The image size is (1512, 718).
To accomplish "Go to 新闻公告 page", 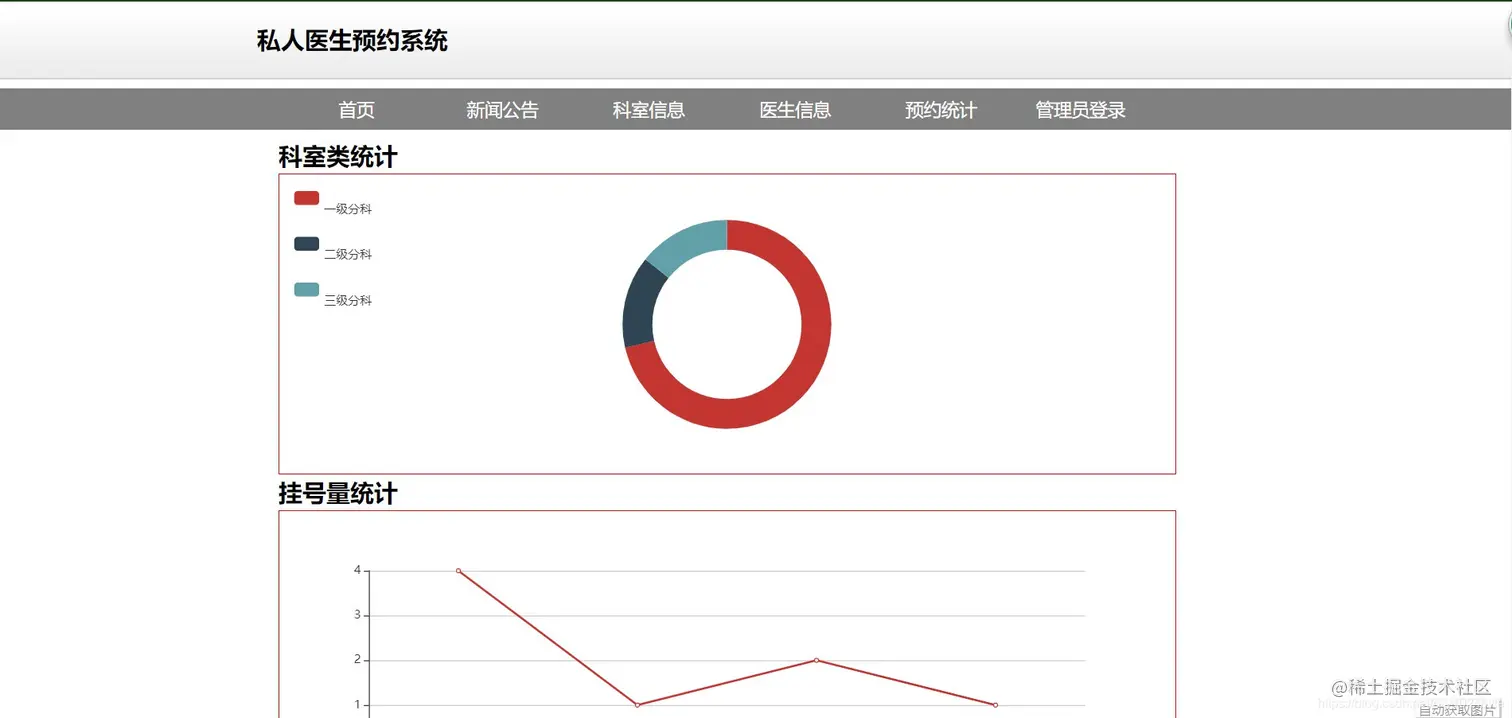I will [x=502, y=110].
